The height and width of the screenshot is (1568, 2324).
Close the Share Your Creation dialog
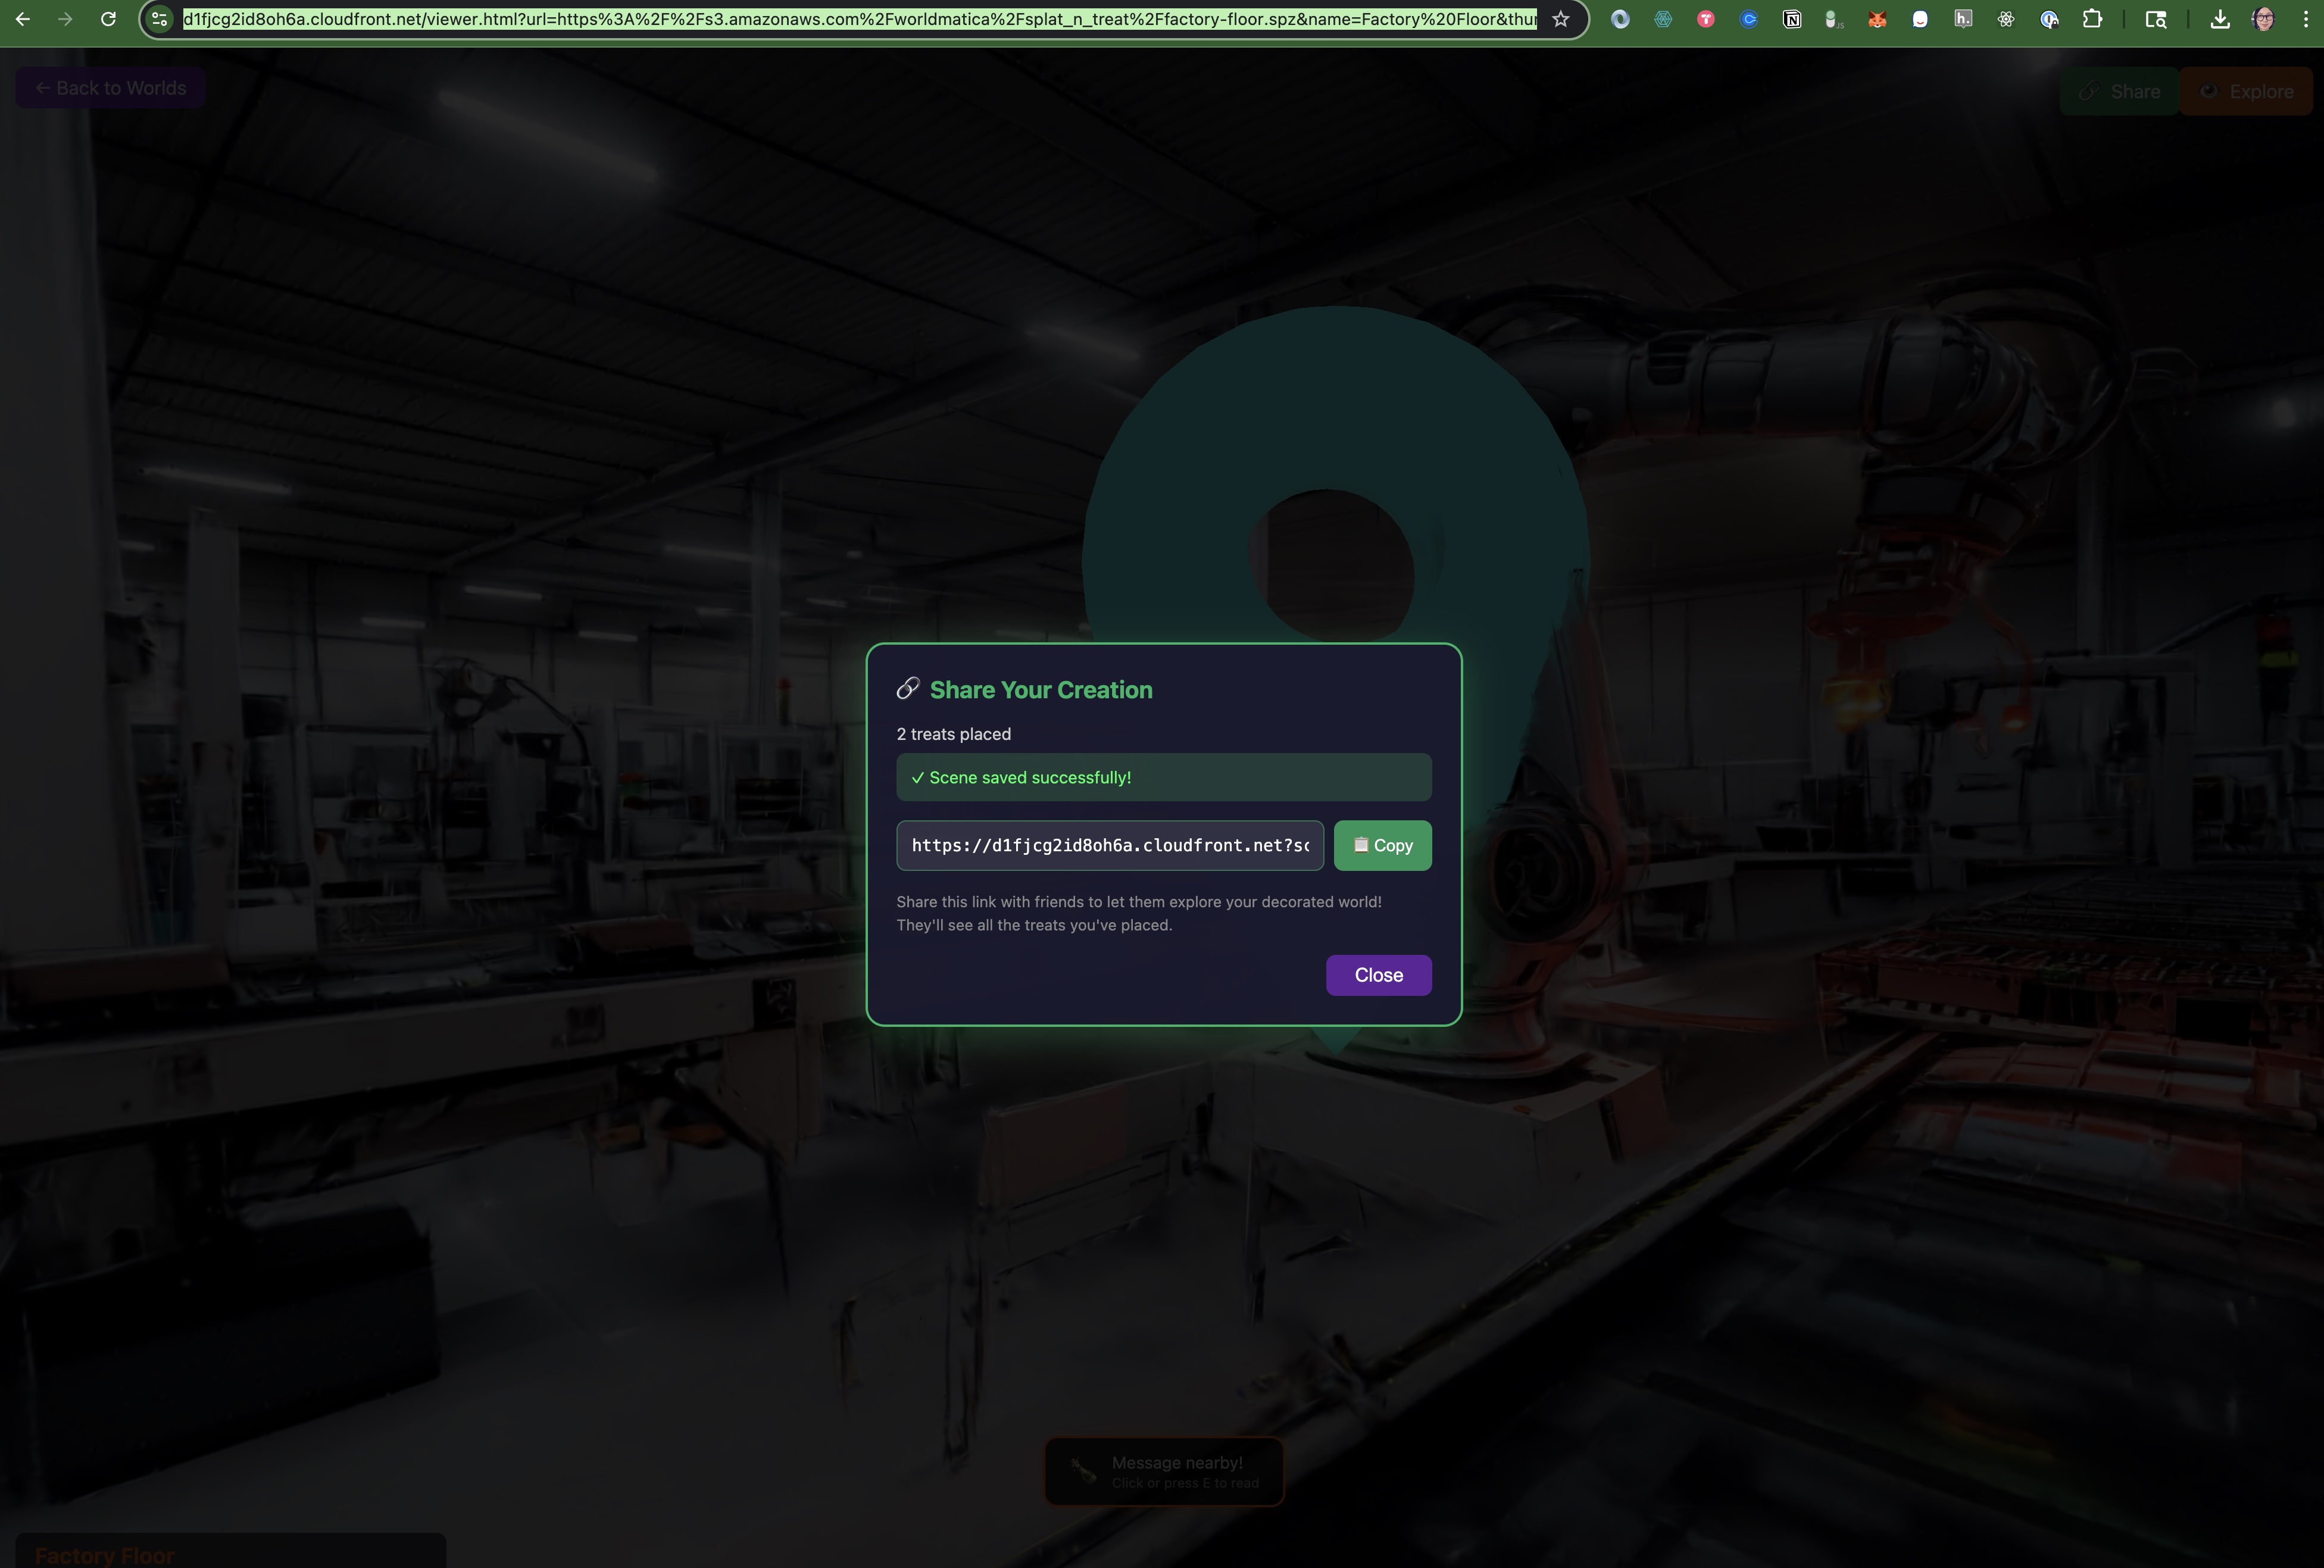point(1378,975)
